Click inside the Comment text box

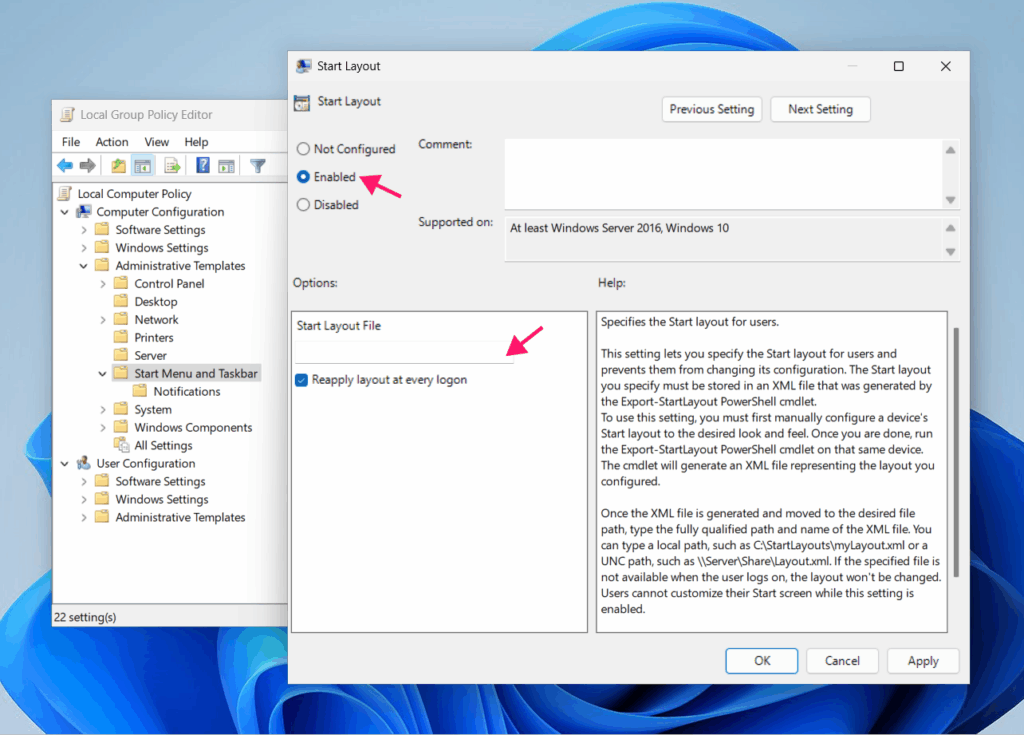pos(722,174)
